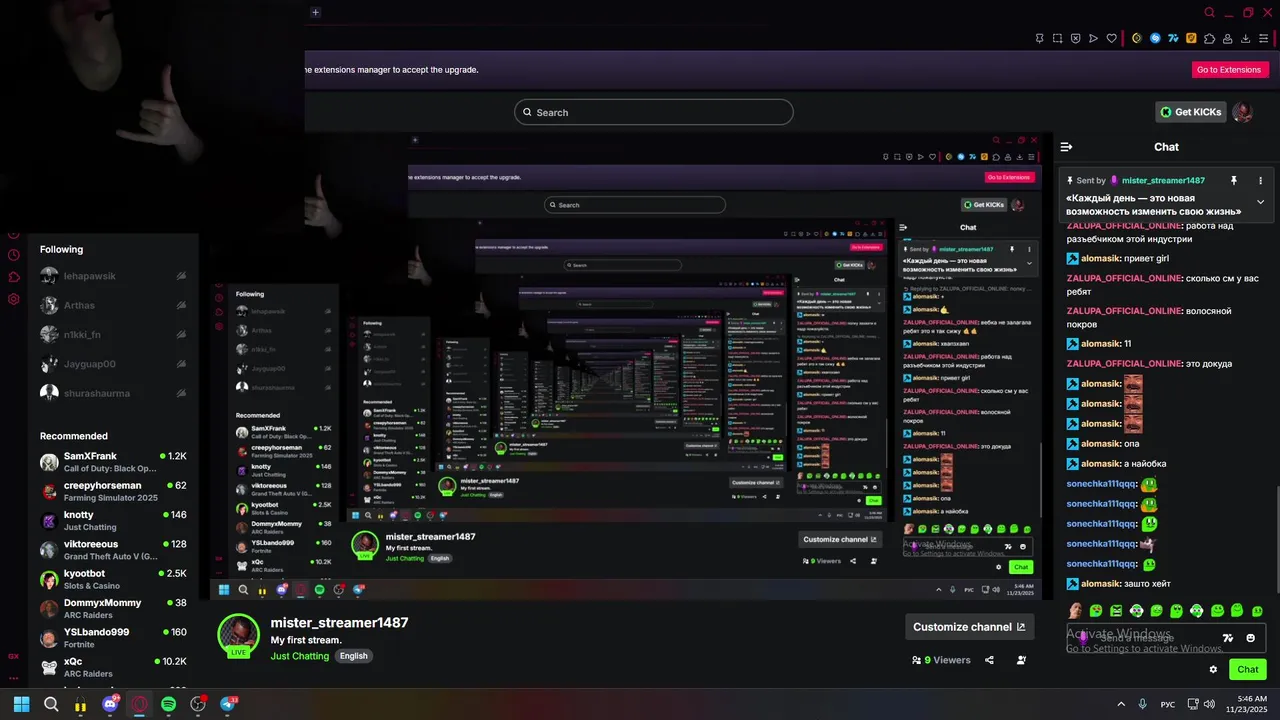Open kyootbot recommended channel

[x=113, y=579]
